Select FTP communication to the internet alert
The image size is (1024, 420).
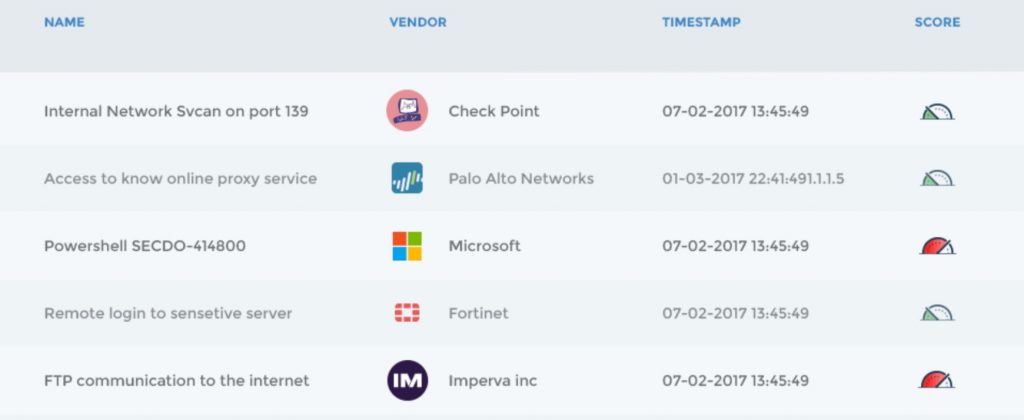[x=176, y=381]
